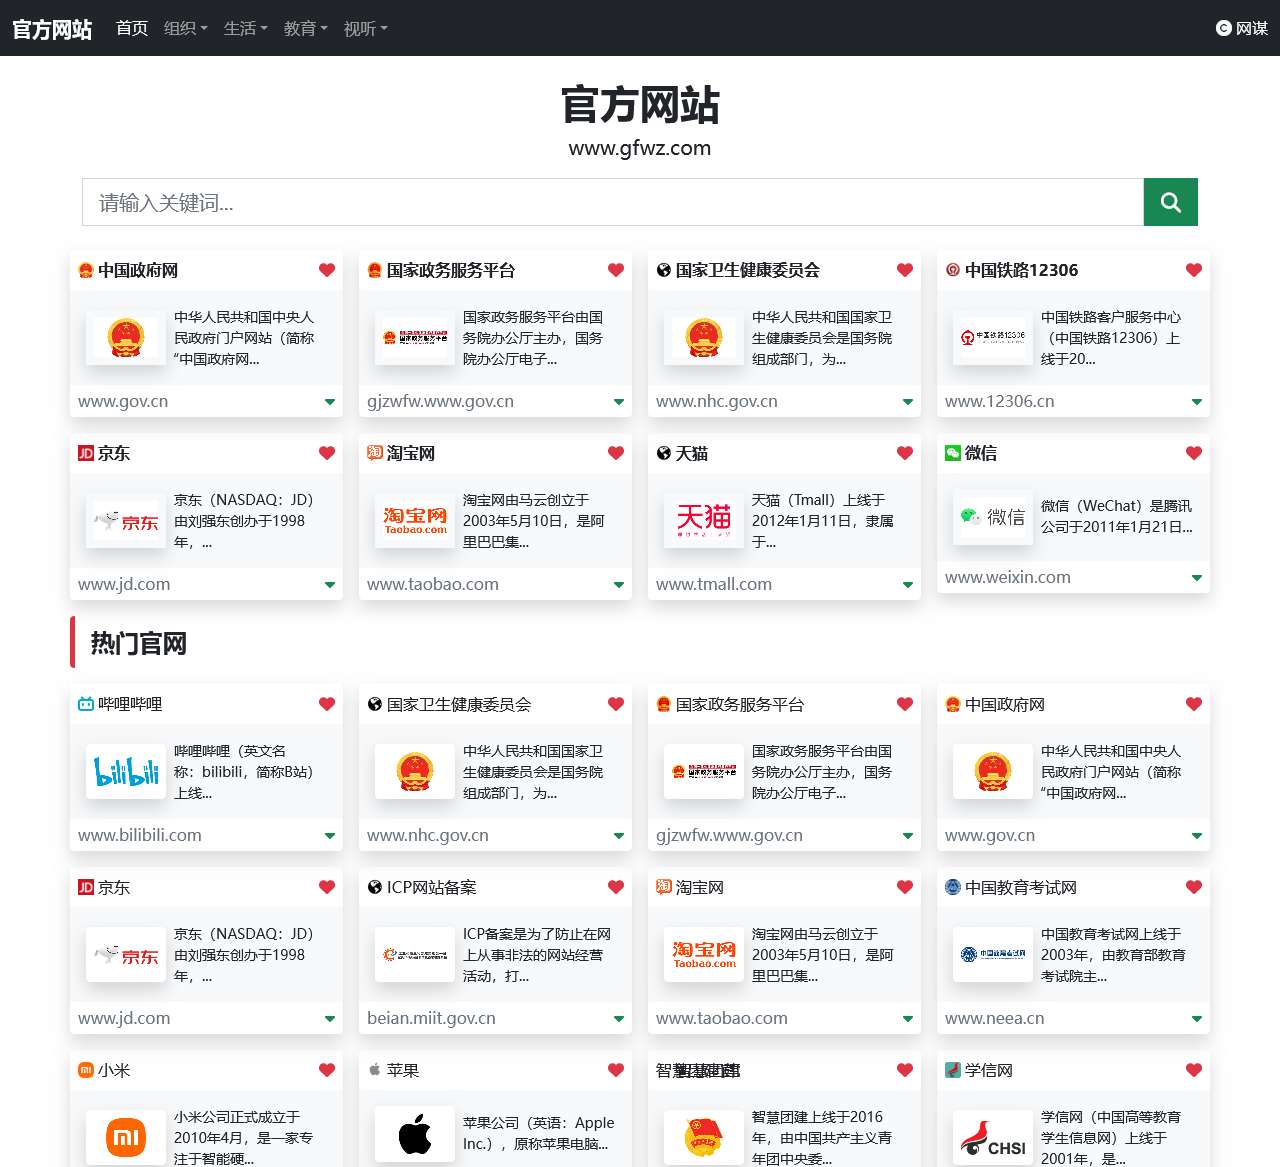Click the green favicon beside 微信 title
Image resolution: width=1280 pixels, height=1167 pixels.
953,453
